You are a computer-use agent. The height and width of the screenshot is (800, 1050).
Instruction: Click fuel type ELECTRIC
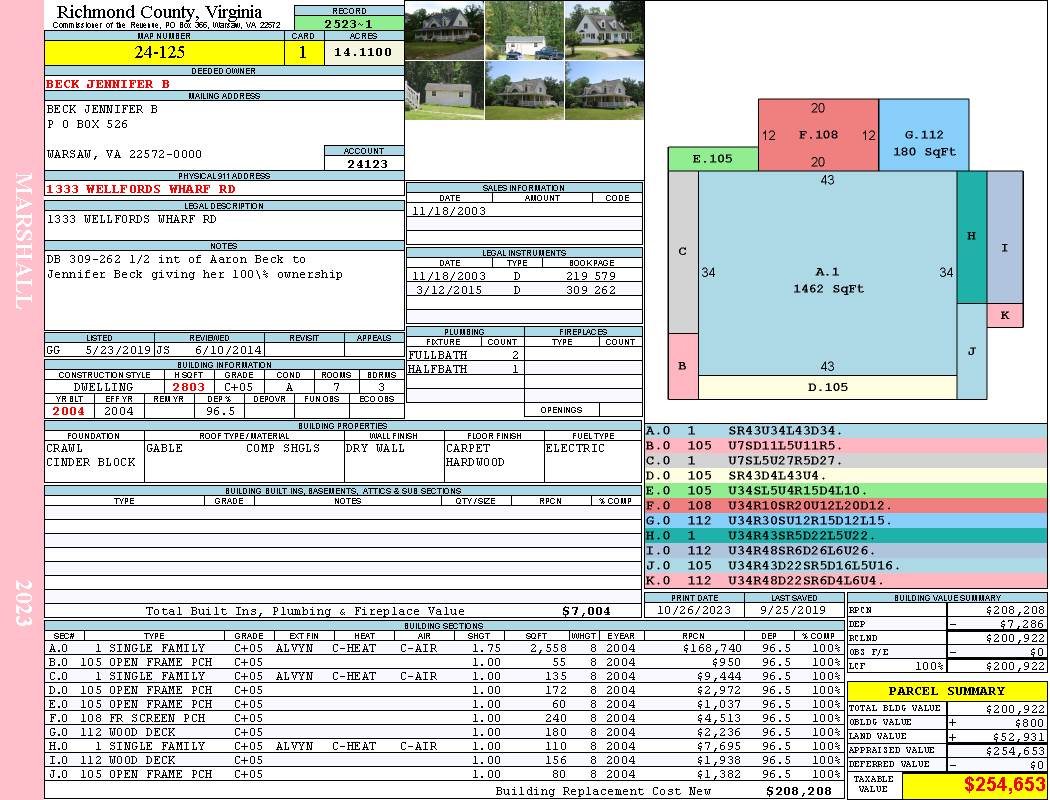[x=575, y=448]
